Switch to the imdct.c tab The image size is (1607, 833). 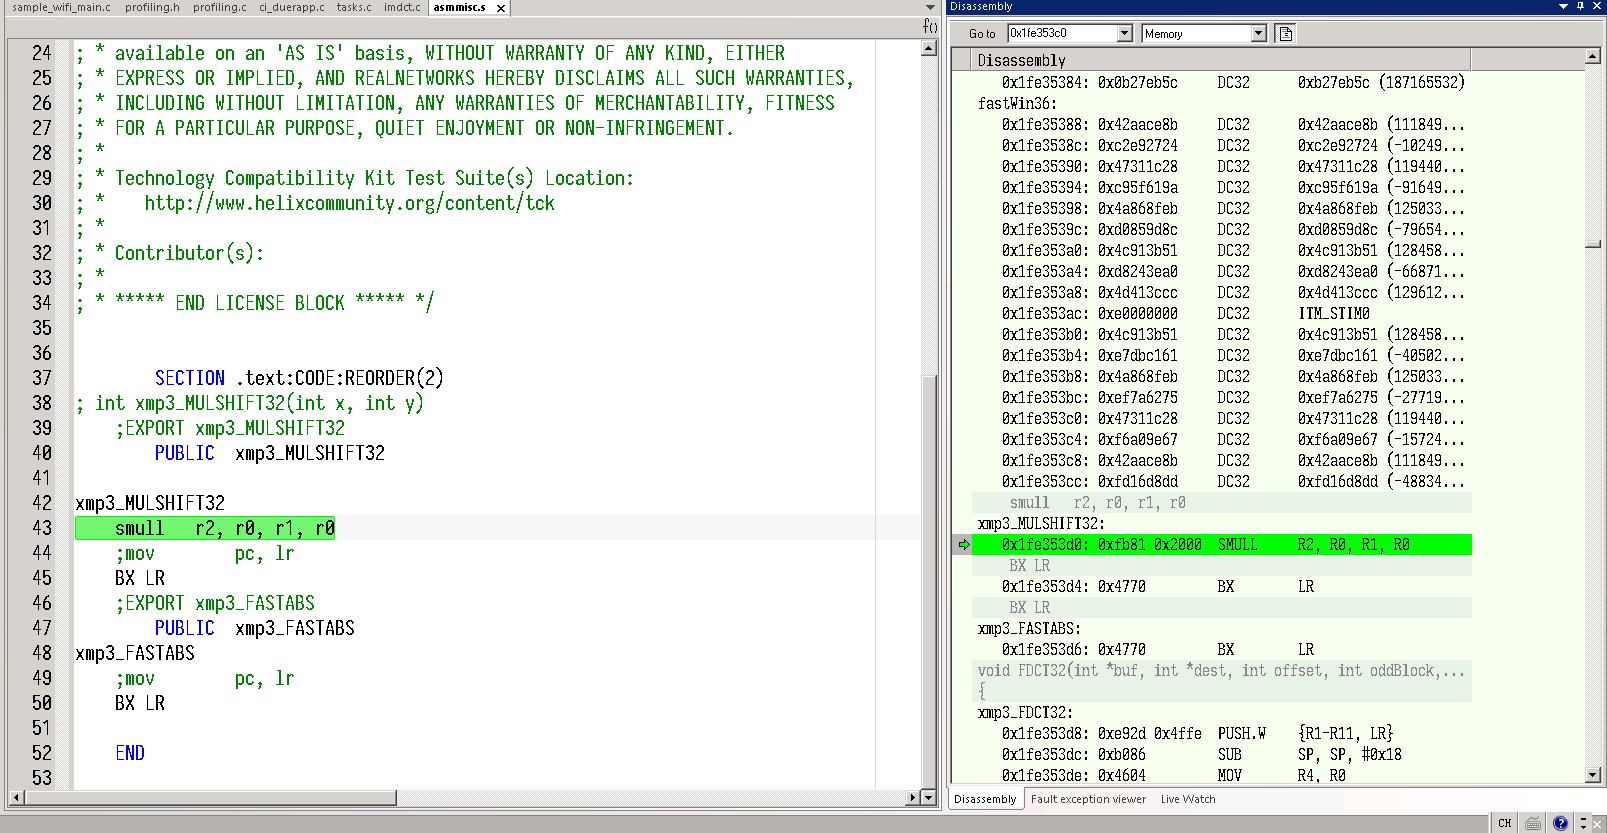pyautogui.click(x=402, y=7)
